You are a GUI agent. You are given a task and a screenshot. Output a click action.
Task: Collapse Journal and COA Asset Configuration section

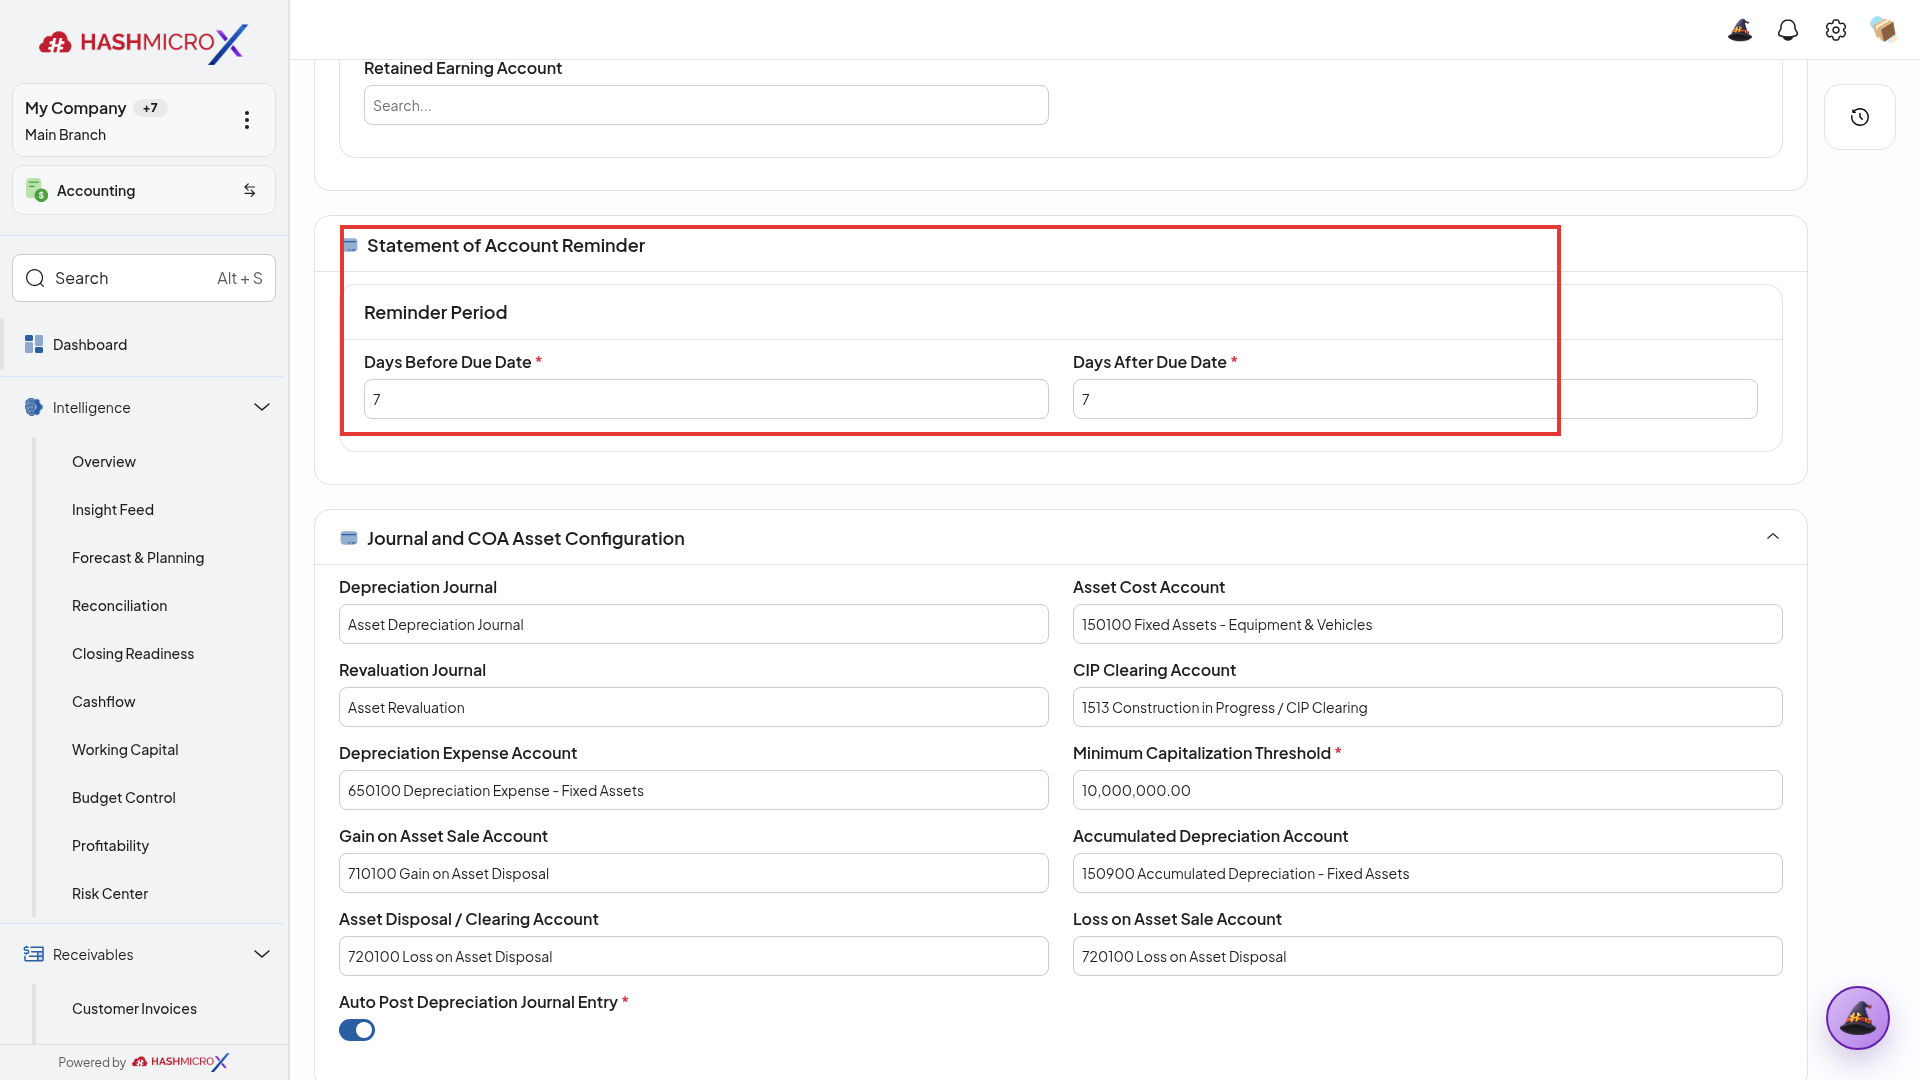coord(1773,537)
